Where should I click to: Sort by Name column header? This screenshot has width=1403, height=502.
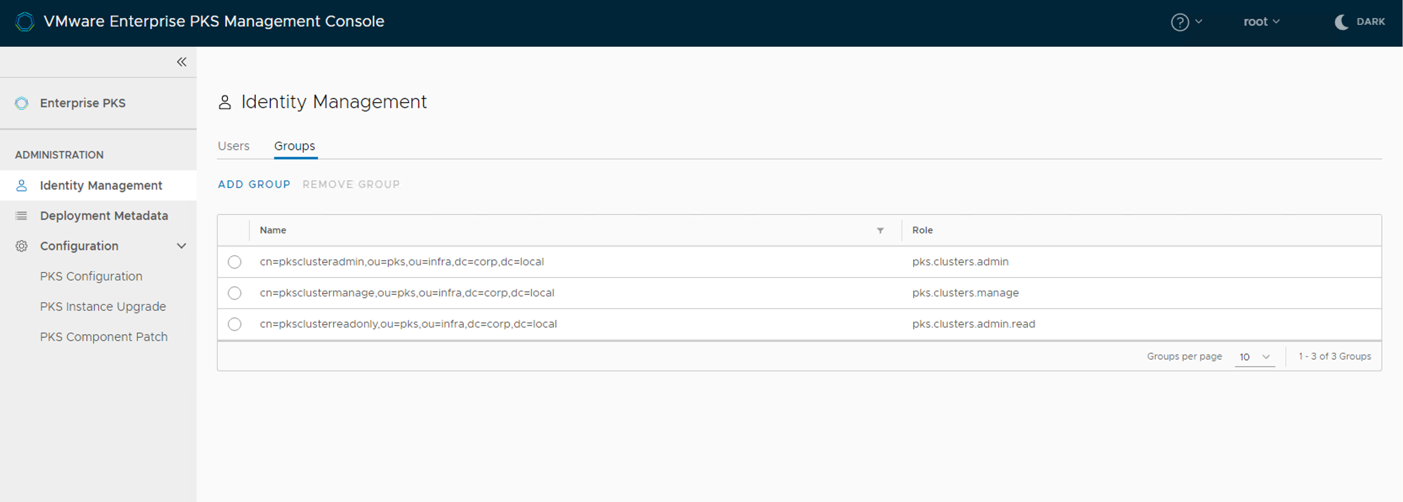(x=273, y=230)
